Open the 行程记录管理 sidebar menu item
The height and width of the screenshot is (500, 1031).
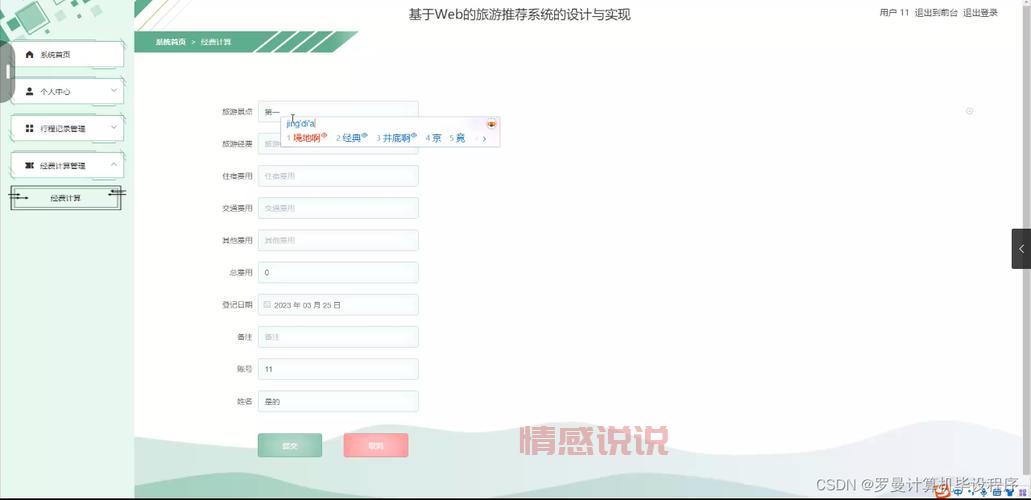[67, 128]
